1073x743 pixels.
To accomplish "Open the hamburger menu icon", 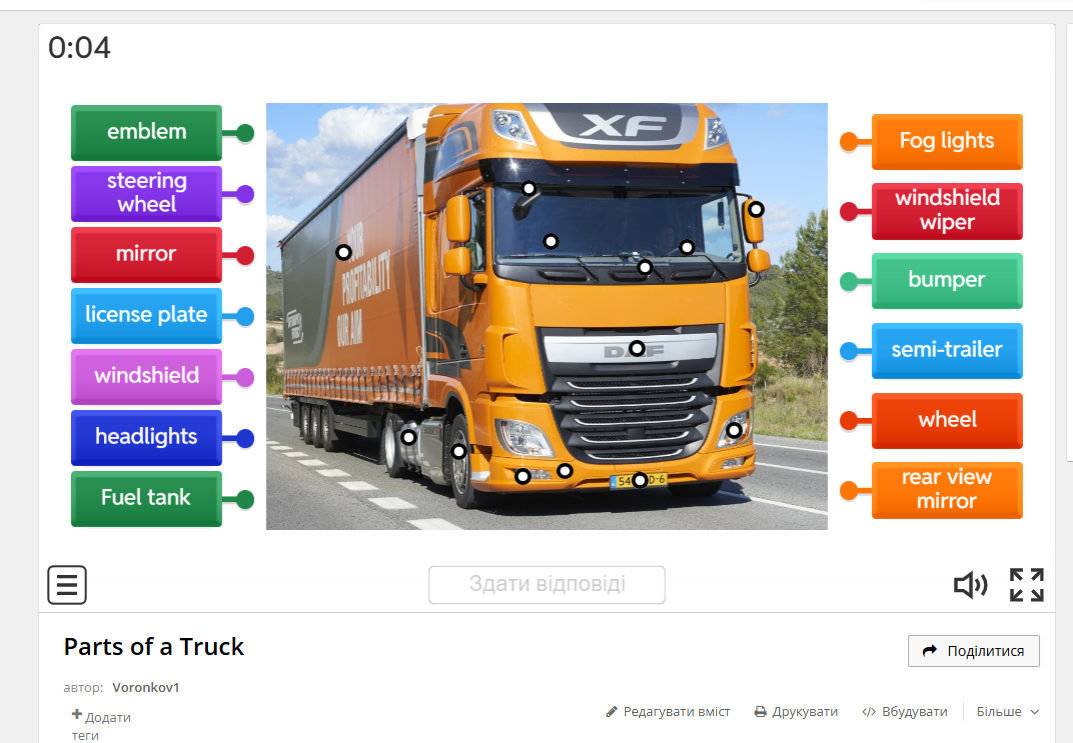I will pyautogui.click(x=67, y=585).
